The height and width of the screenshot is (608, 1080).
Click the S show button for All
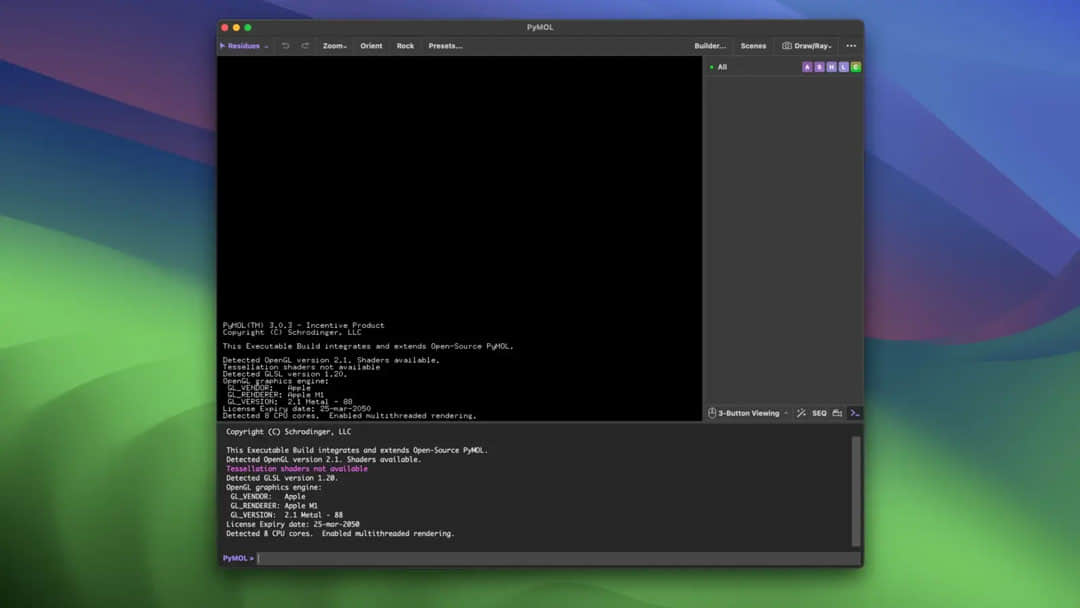[819, 67]
